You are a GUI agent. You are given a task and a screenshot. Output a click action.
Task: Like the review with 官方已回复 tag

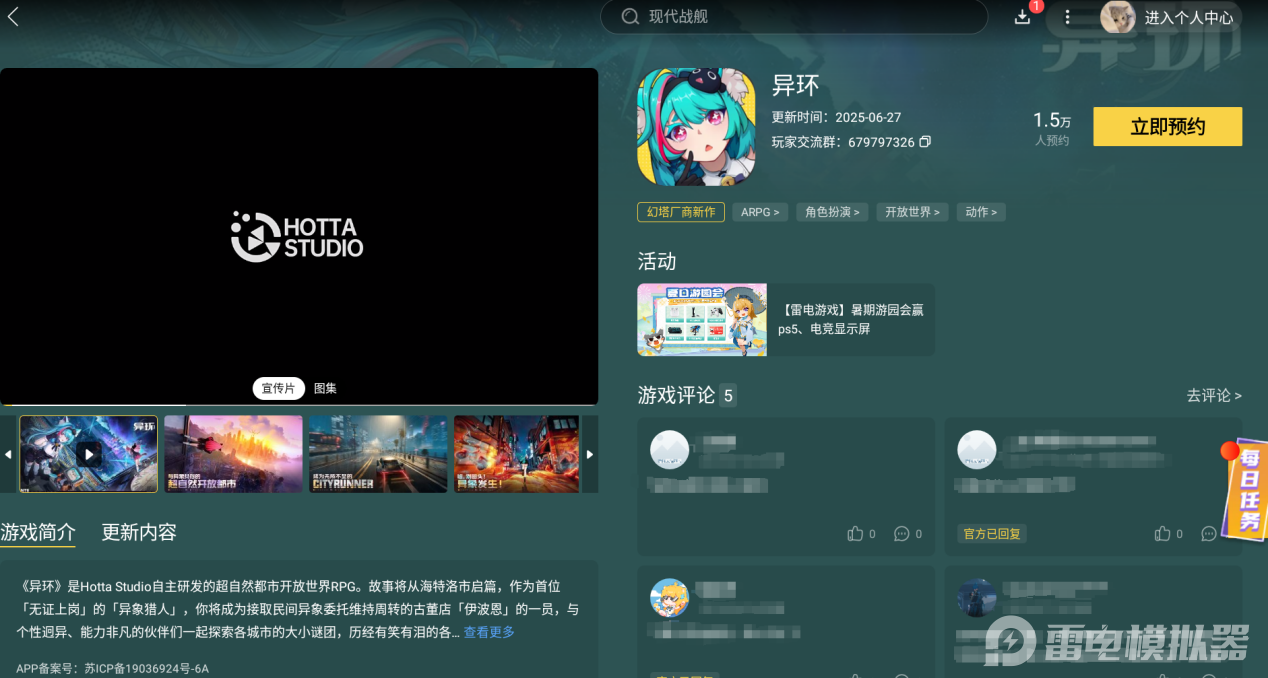[x=1162, y=534]
